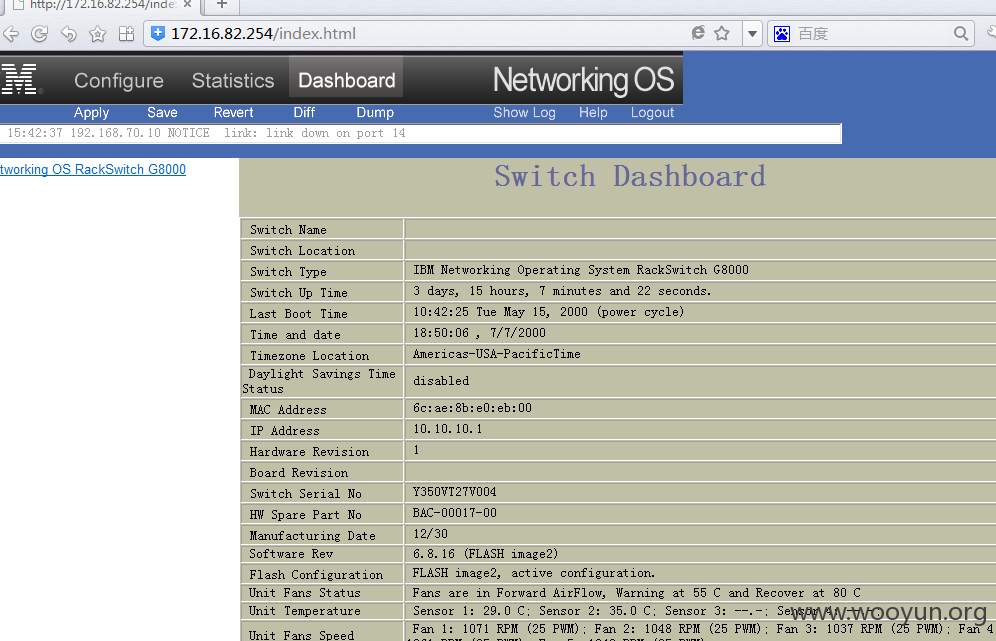
Task: Open favorites with the star icon left of the address bar
Action: click(97, 34)
